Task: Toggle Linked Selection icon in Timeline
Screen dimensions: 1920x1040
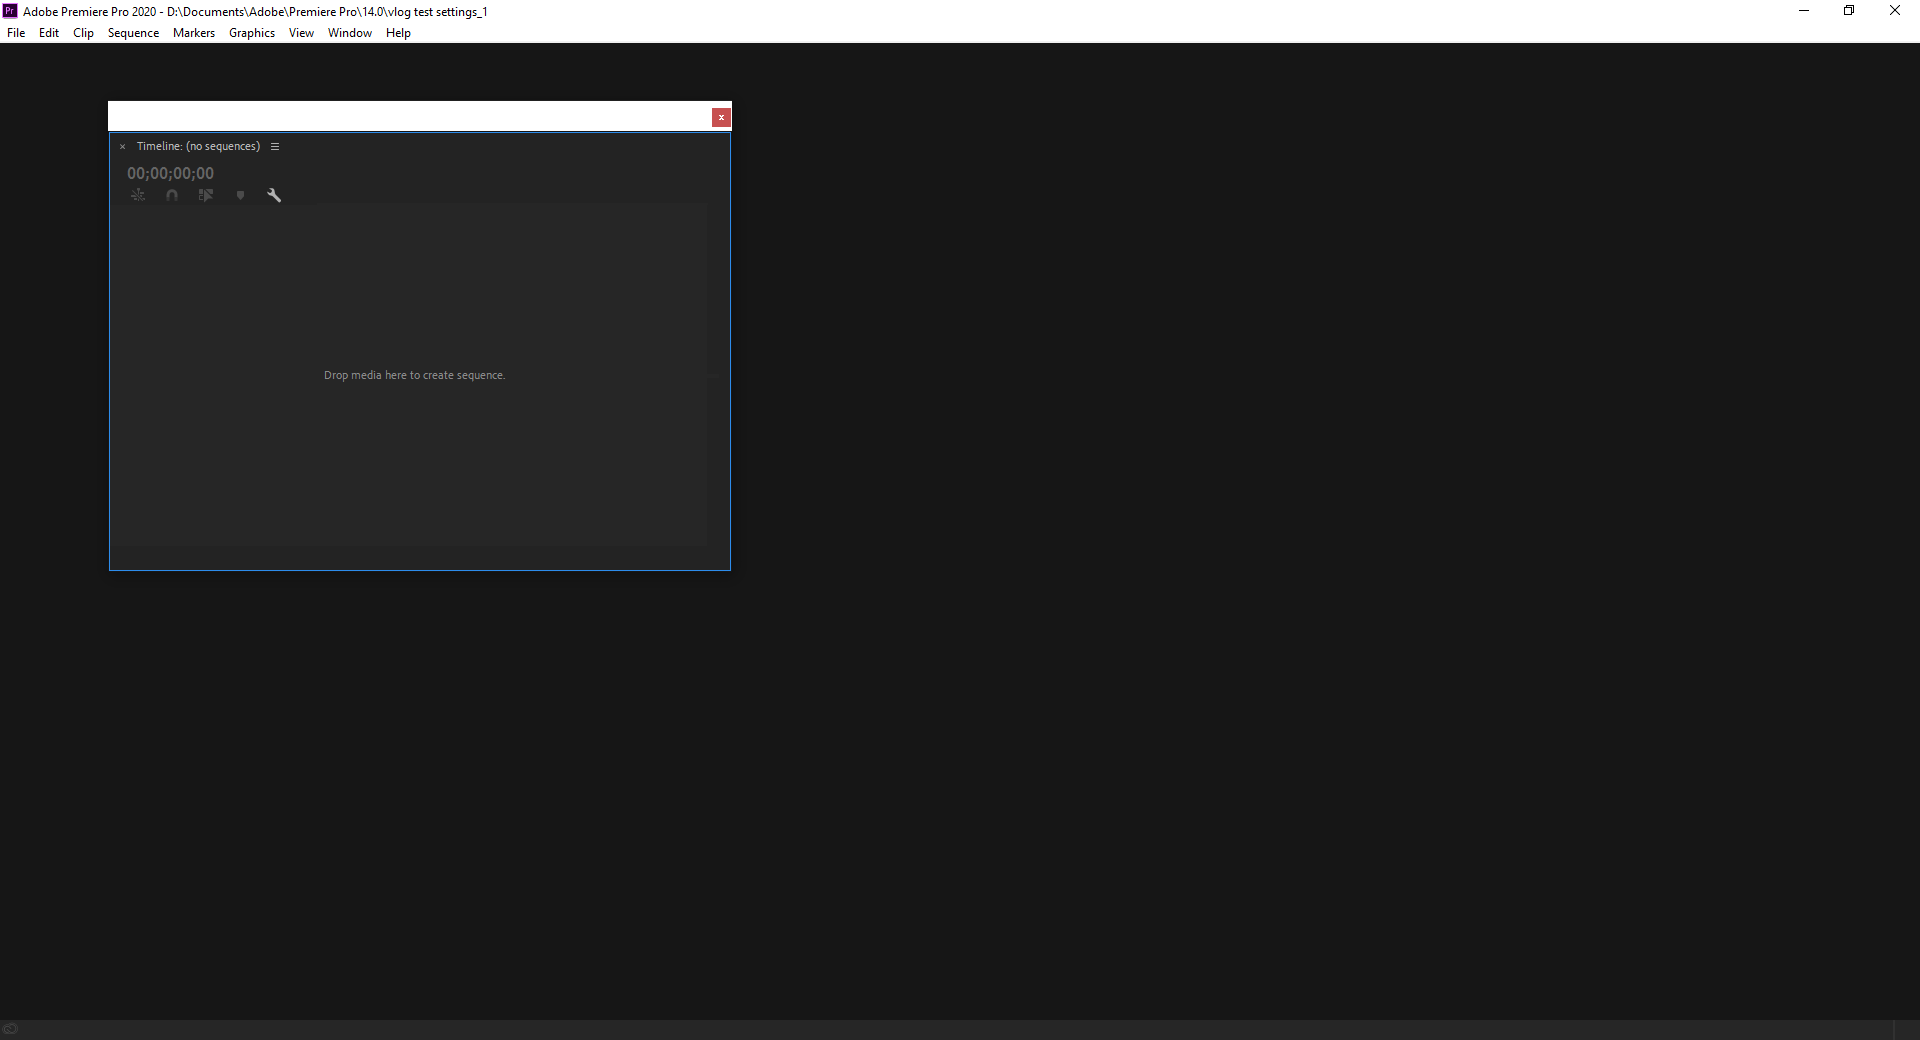Action: click(206, 195)
